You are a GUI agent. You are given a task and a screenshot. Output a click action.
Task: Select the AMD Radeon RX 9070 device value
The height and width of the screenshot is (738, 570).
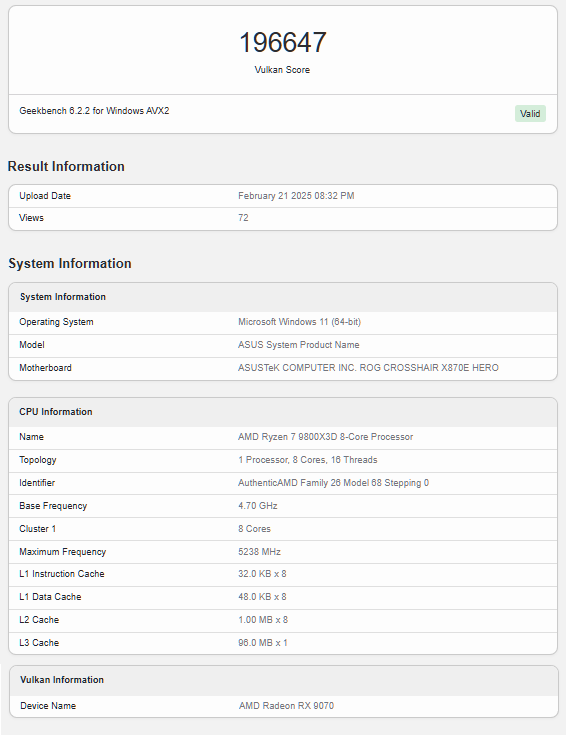[x=286, y=706]
